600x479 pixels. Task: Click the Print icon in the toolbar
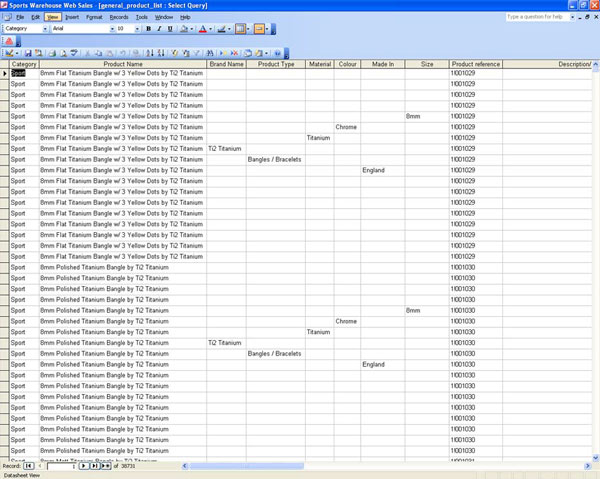(x=49, y=52)
